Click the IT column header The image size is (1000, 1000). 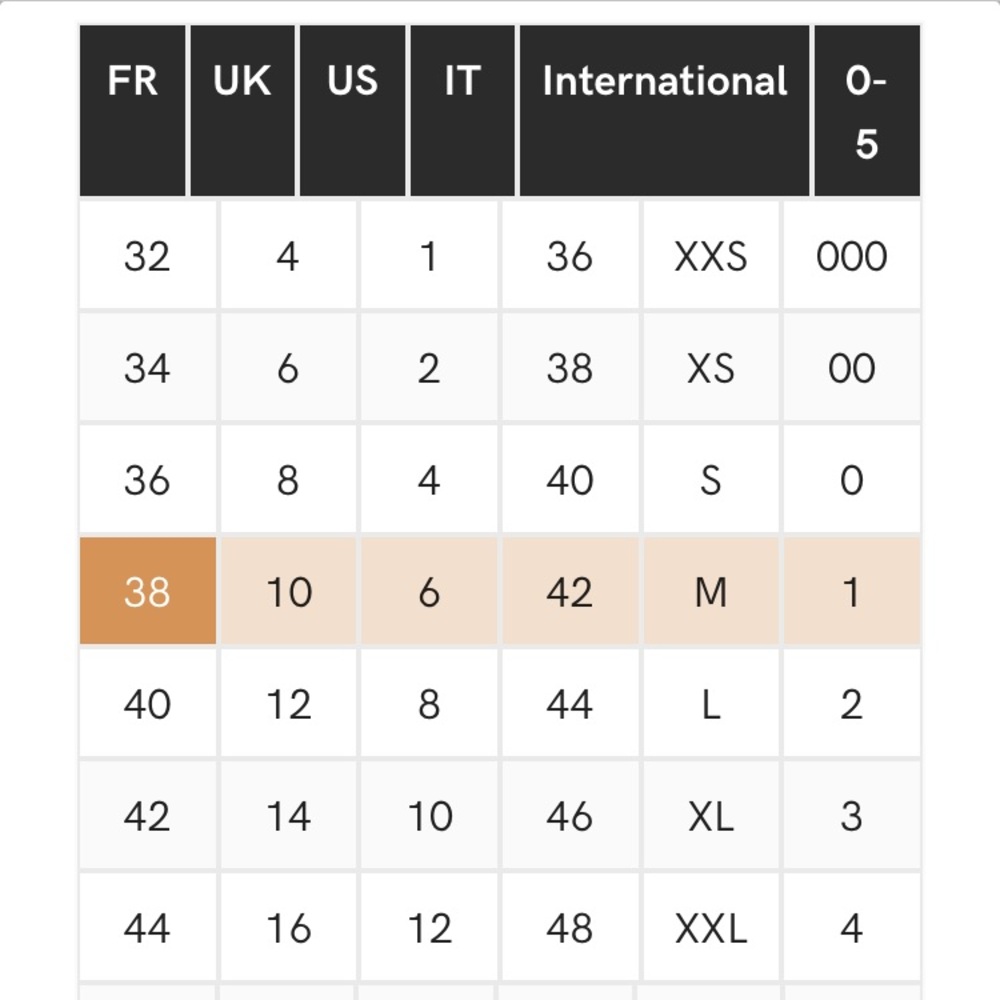(x=462, y=111)
